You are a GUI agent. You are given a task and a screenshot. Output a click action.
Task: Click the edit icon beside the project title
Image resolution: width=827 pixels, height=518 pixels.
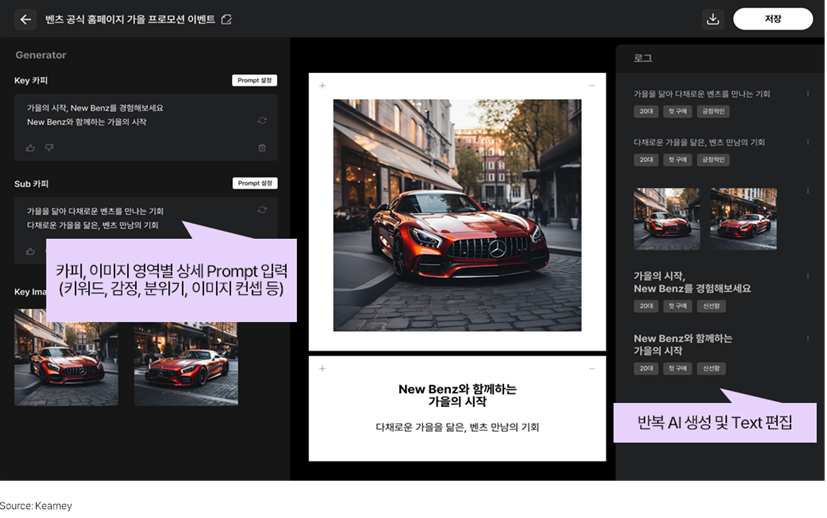[226, 20]
